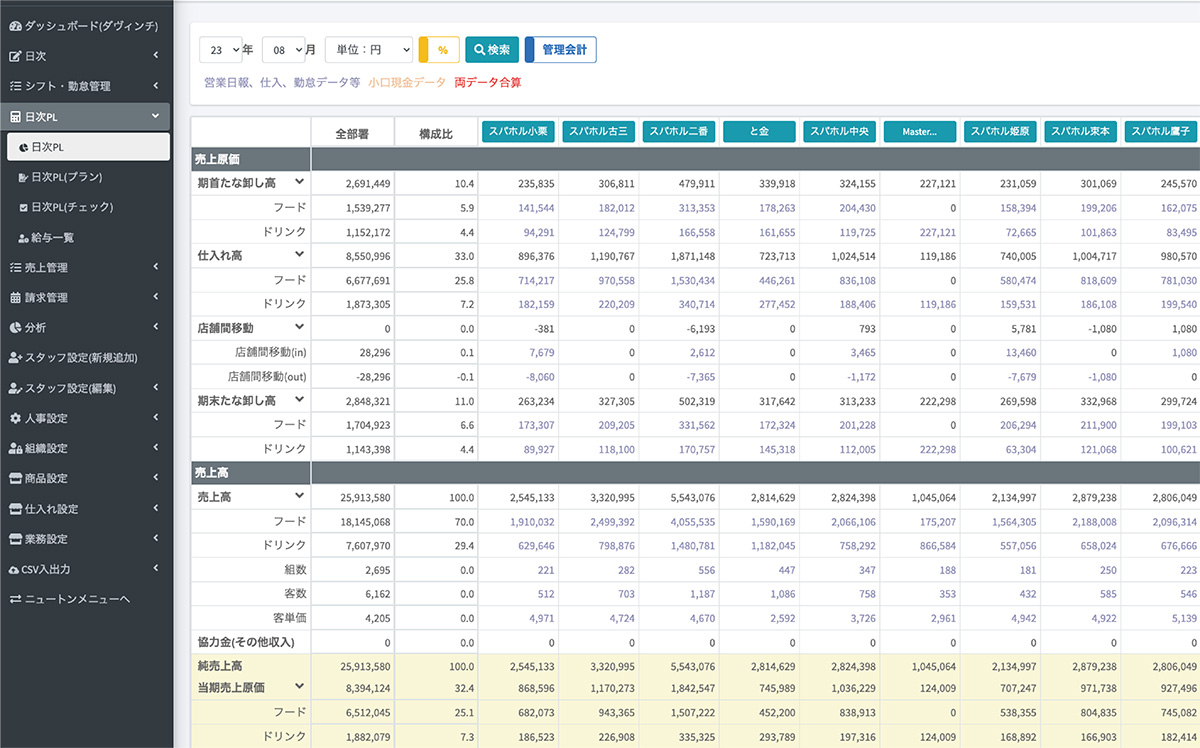Collapse the 期首たな卸し高 row chevron
The image size is (1200, 748).
tap(298, 182)
